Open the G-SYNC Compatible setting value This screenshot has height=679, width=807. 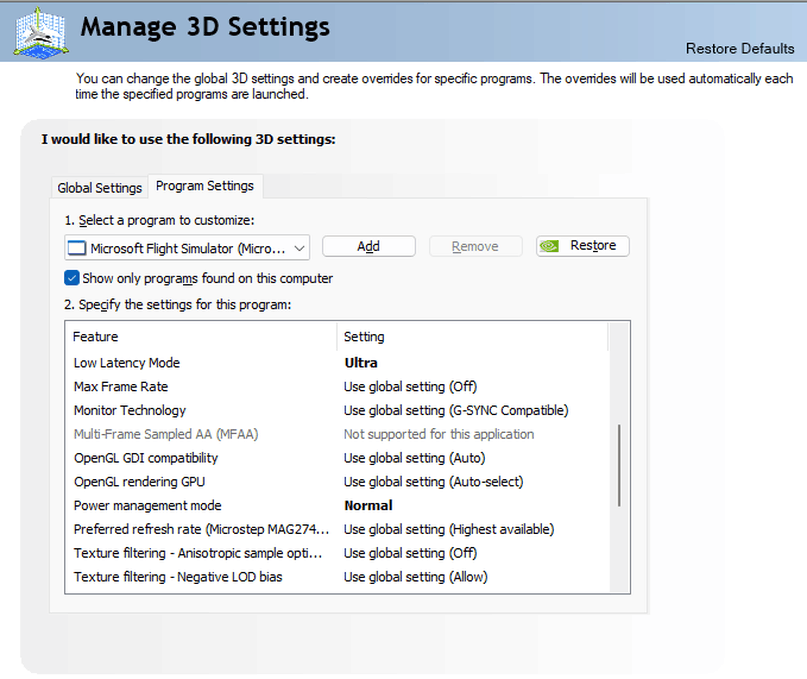coord(456,410)
